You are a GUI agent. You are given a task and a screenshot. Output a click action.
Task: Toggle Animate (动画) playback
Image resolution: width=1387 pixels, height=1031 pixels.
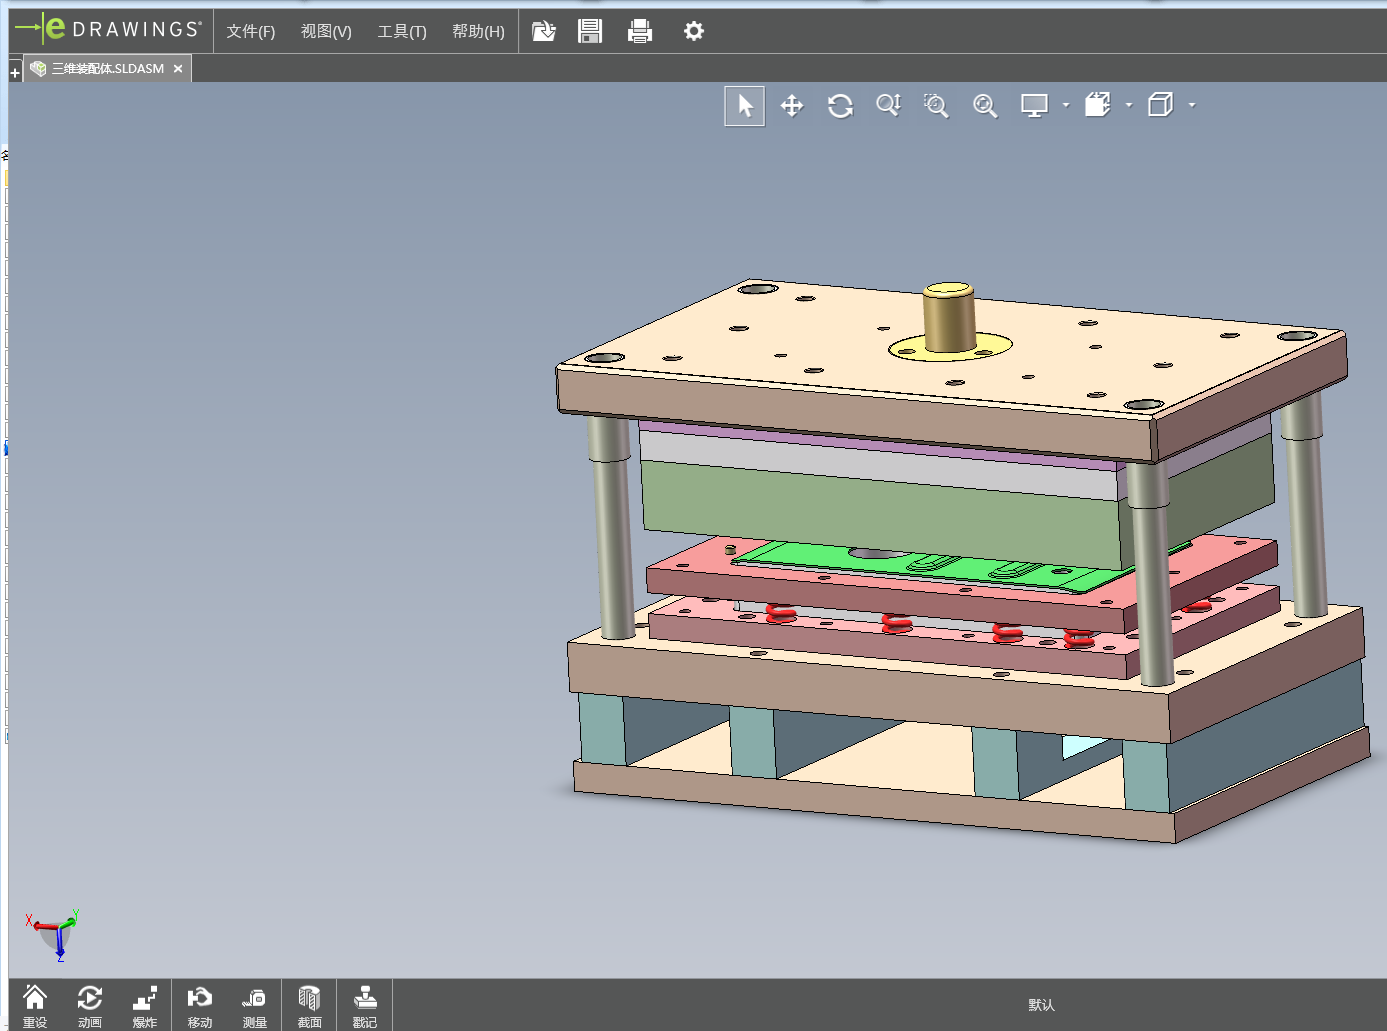pos(90,1005)
